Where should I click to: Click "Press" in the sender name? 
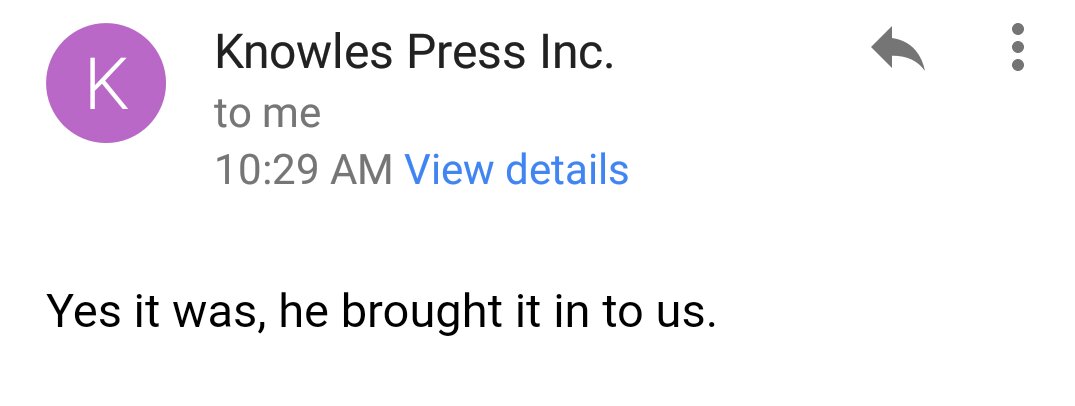(x=467, y=52)
